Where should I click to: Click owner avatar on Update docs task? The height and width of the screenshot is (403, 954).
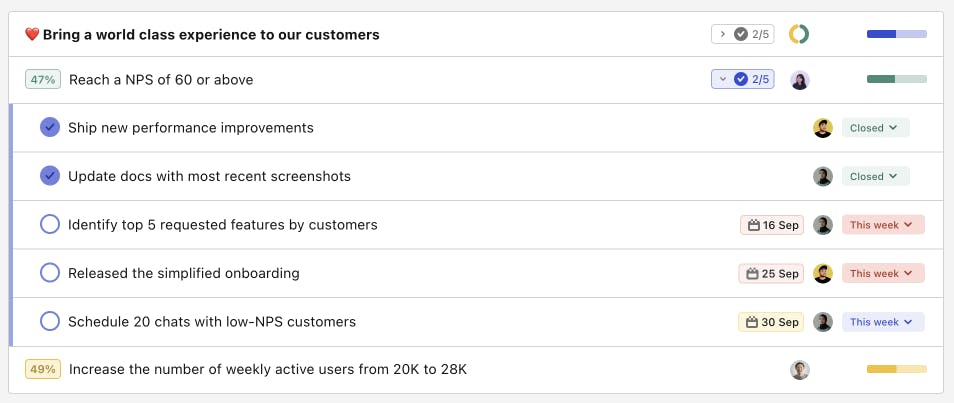(822, 177)
